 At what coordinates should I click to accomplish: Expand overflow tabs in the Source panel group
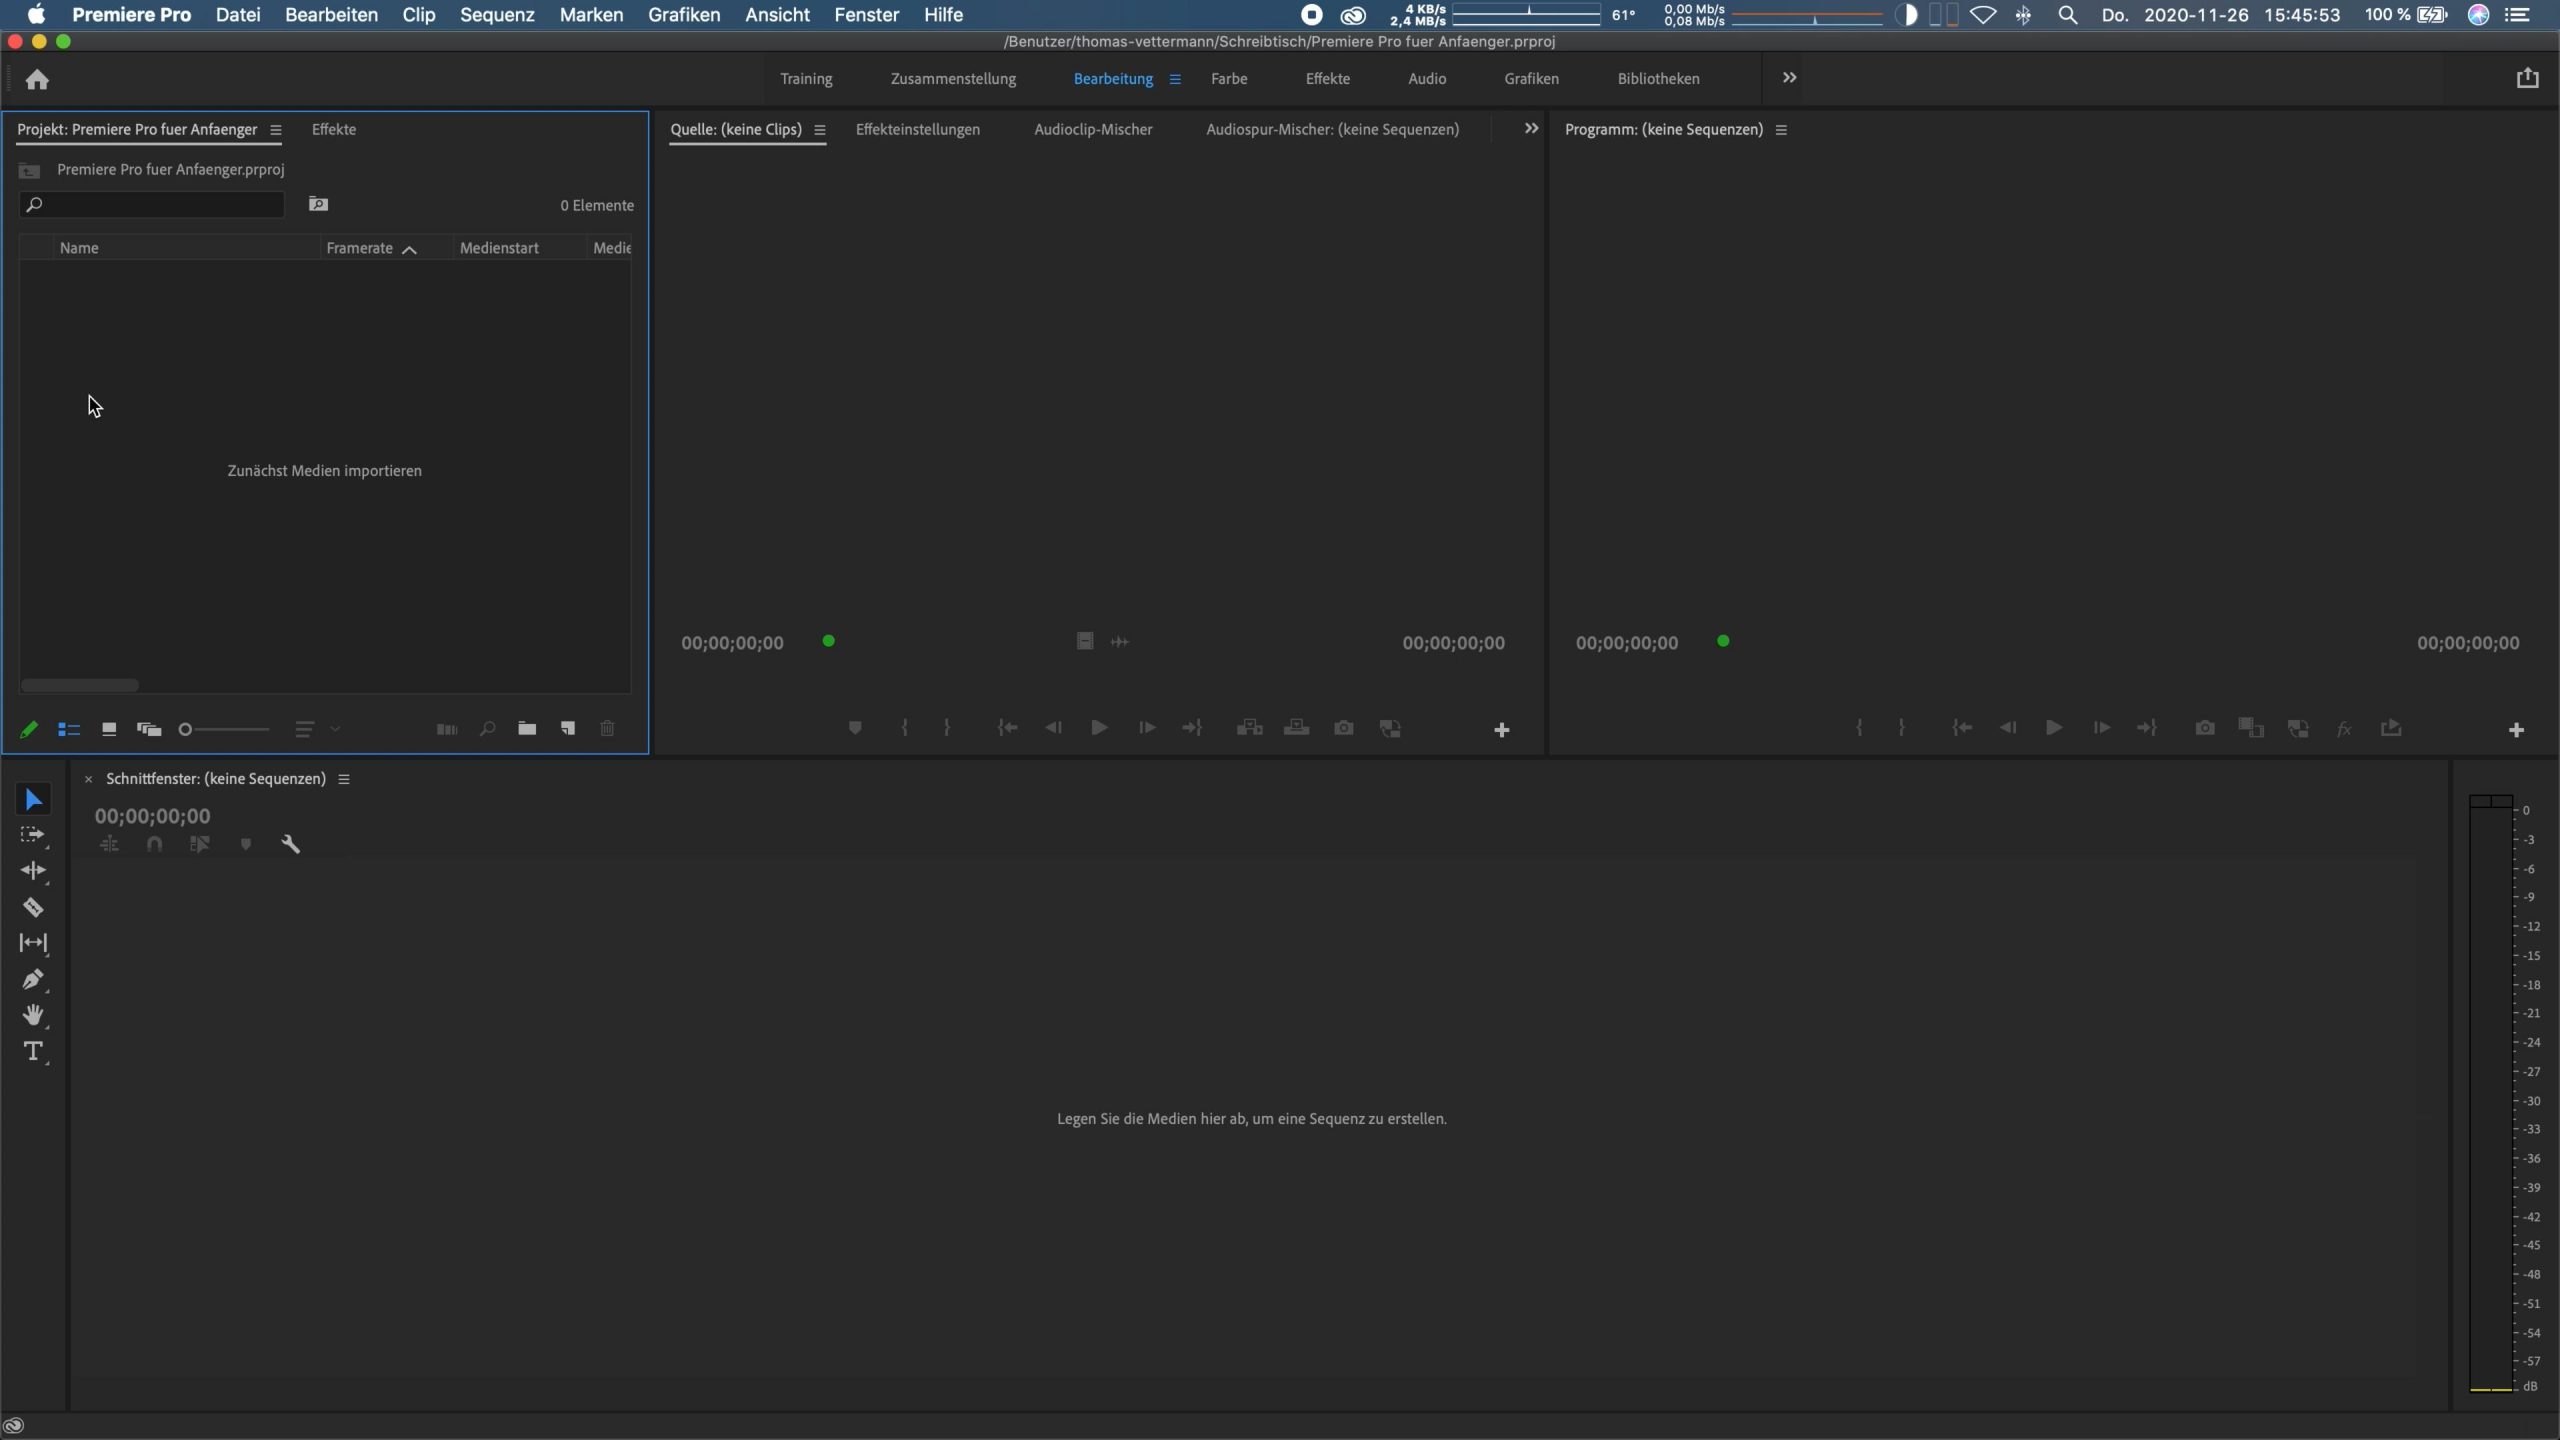(x=1531, y=129)
